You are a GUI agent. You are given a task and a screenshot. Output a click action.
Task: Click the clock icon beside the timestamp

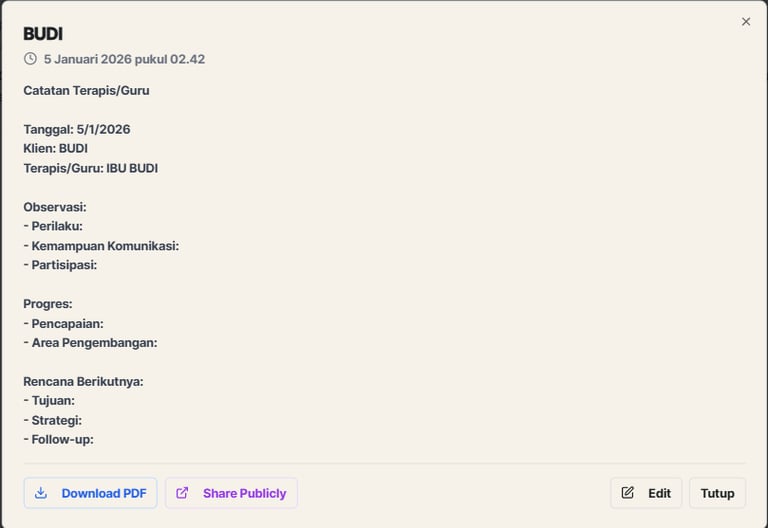(x=30, y=59)
